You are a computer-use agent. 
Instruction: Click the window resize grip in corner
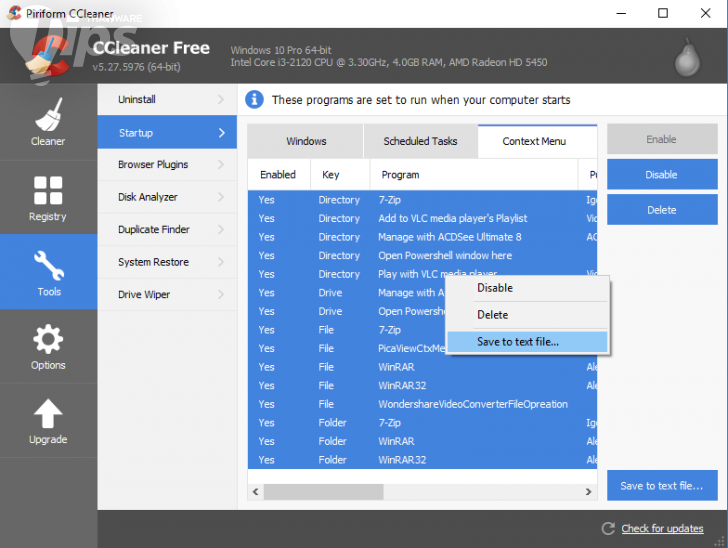[720, 541]
